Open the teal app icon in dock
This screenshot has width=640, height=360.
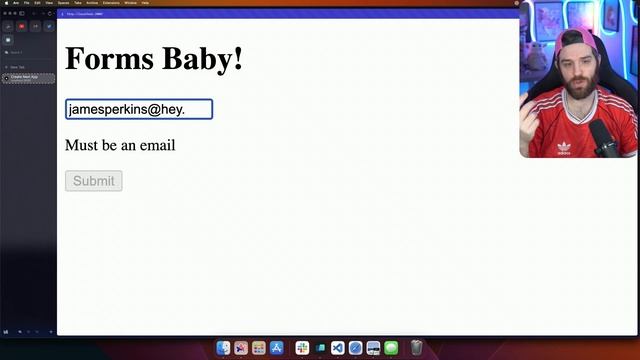pos(320,348)
